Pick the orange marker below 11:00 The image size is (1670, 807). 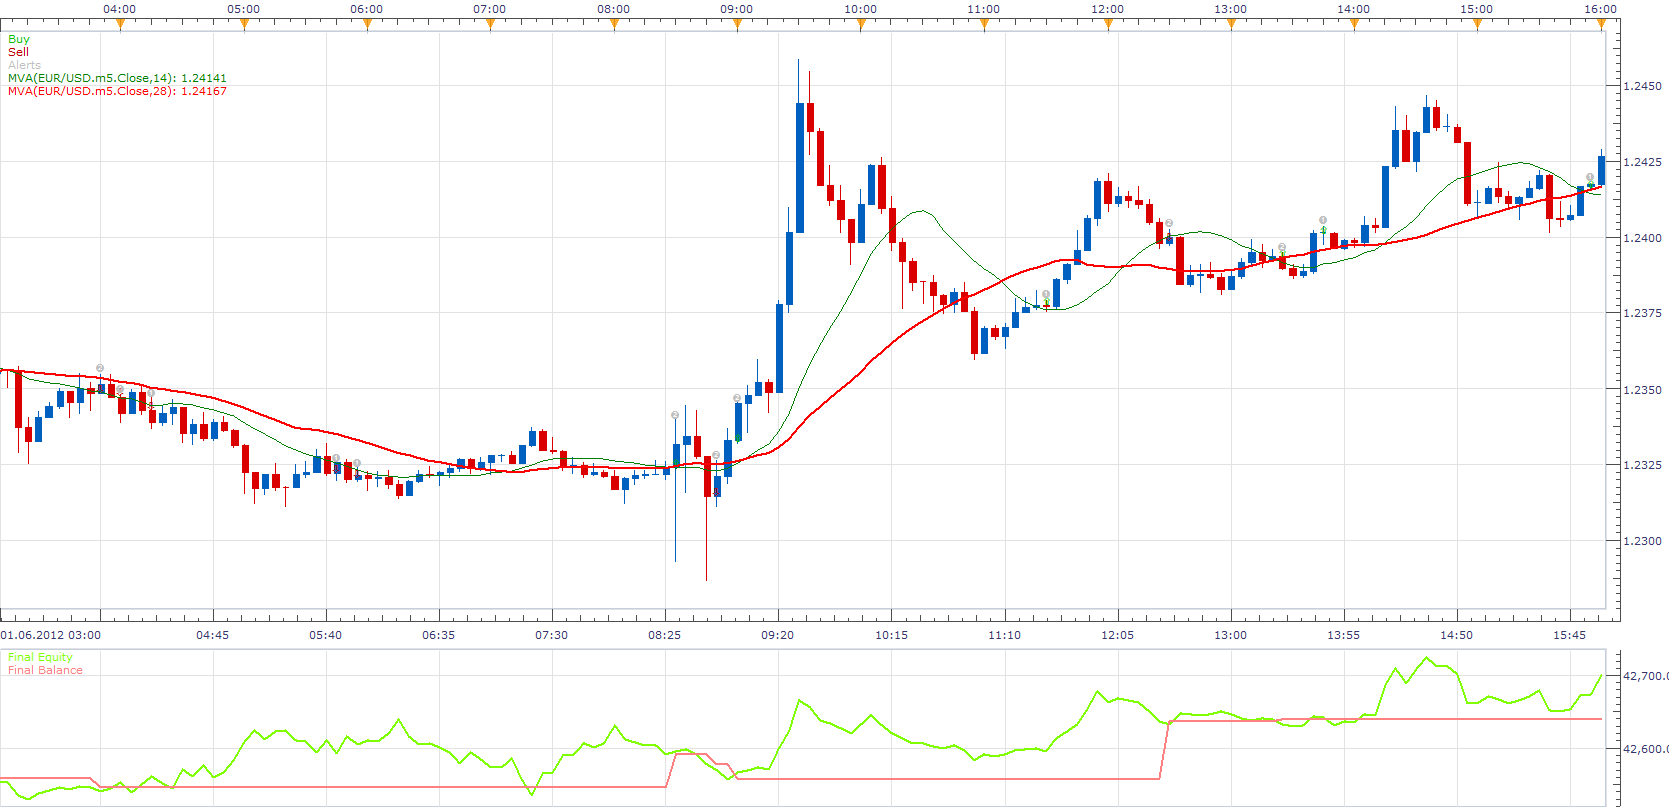pyautogui.click(x=984, y=25)
